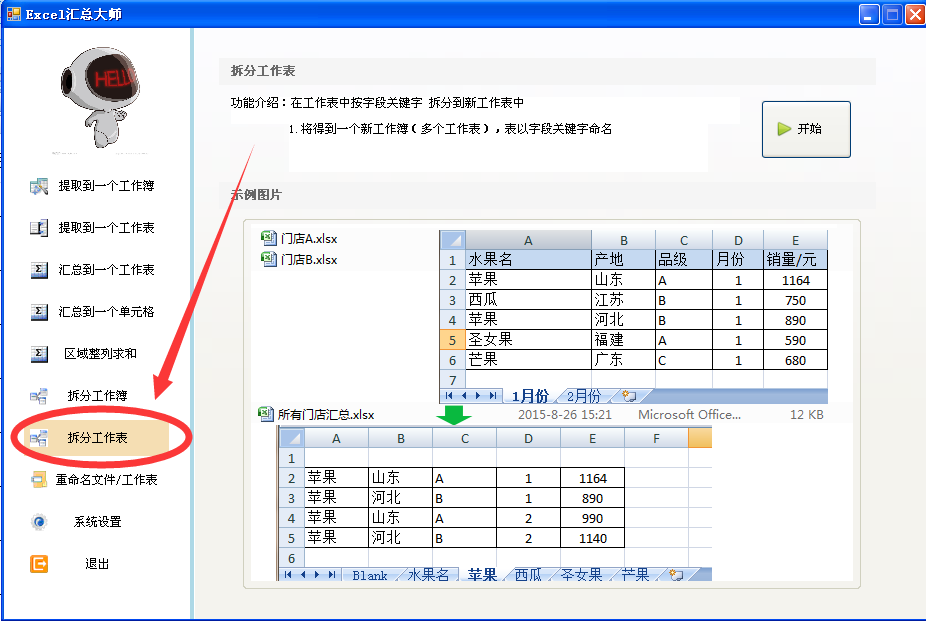
Task: Click the 拆分工作簿 sidebar icon
Action: point(39,396)
